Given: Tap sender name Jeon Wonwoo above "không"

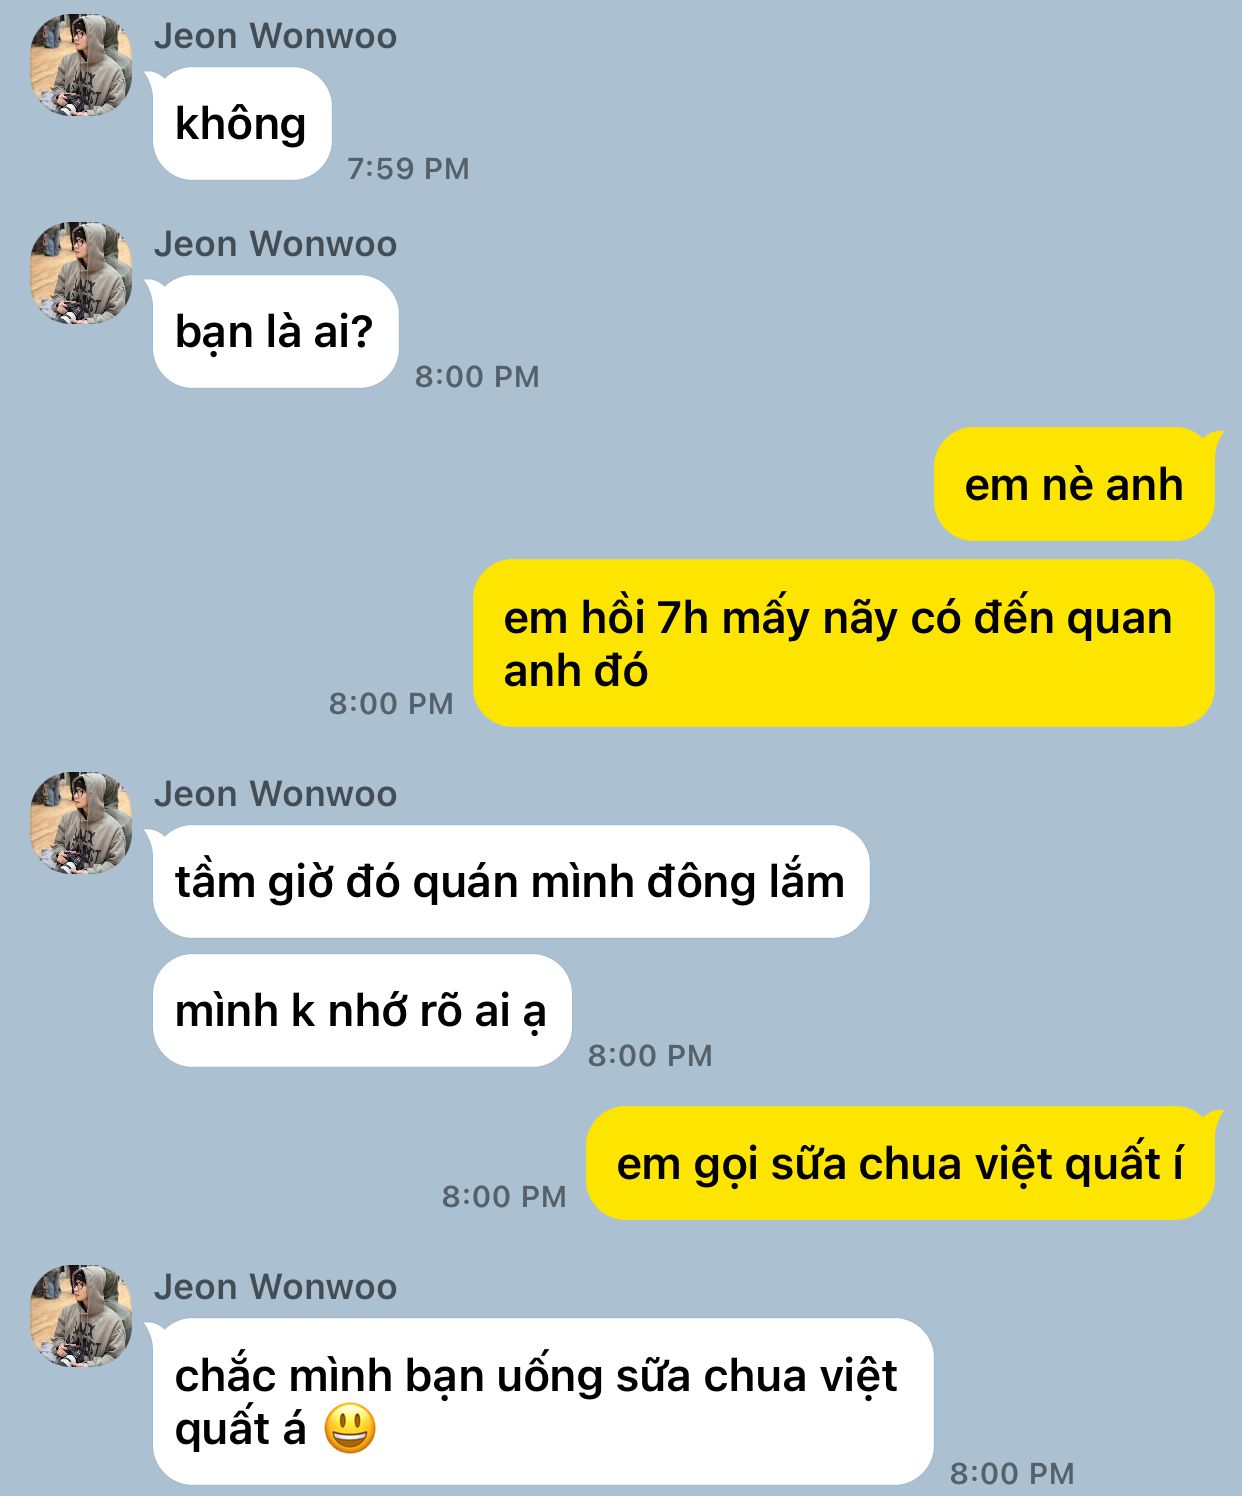Looking at the screenshot, I should point(275,37).
